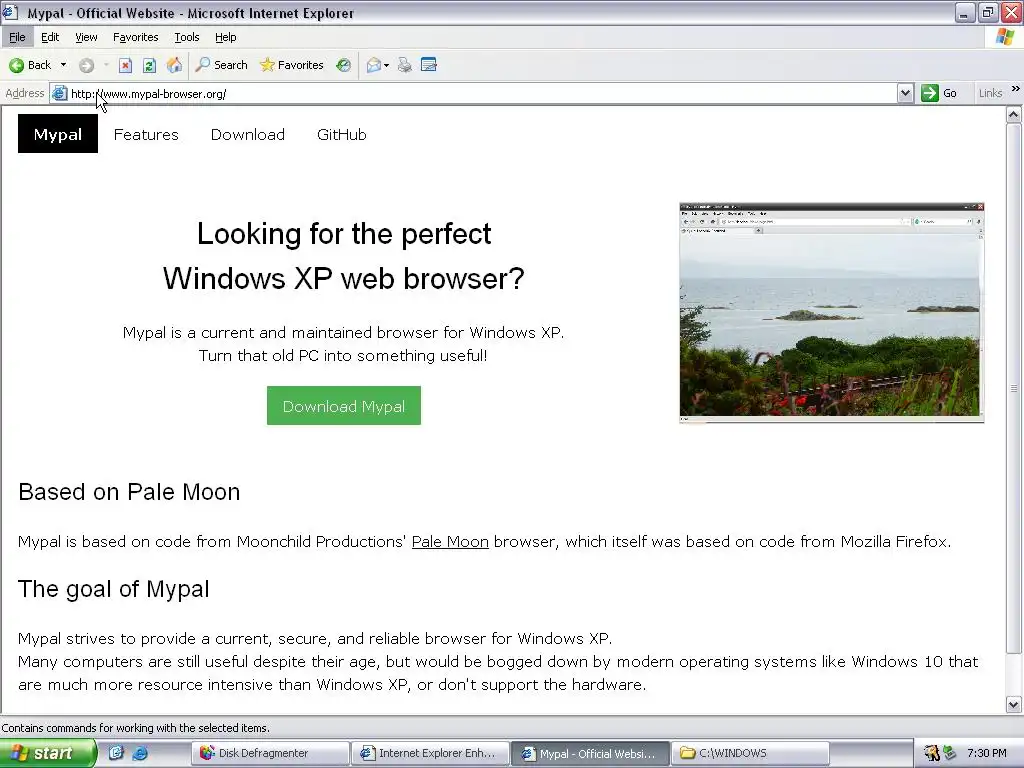Click the Forward arrow icon
Image resolution: width=1024 pixels, height=768 pixels.
86,65
